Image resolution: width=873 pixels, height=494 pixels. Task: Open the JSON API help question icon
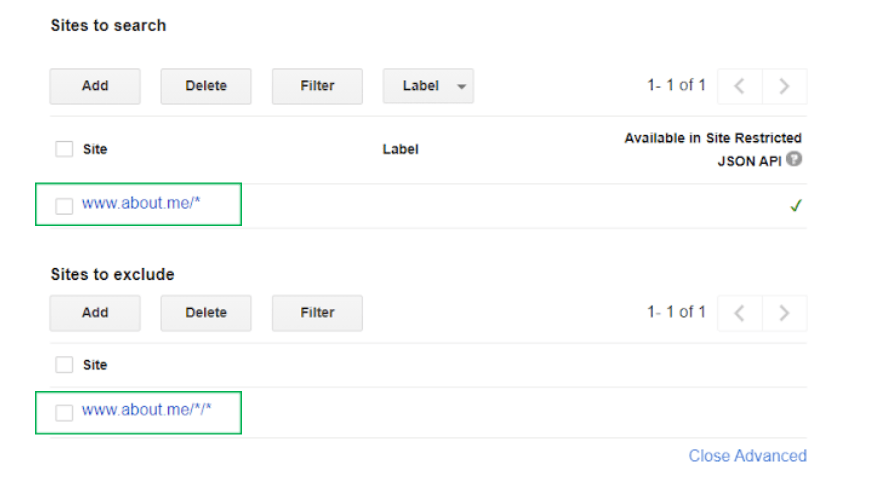(x=794, y=159)
